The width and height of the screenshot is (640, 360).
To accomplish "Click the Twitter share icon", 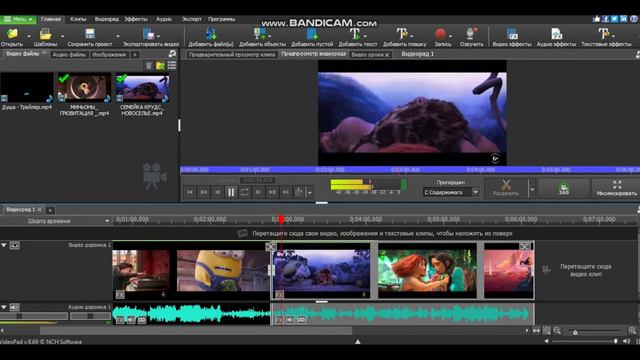I will point(615,19).
